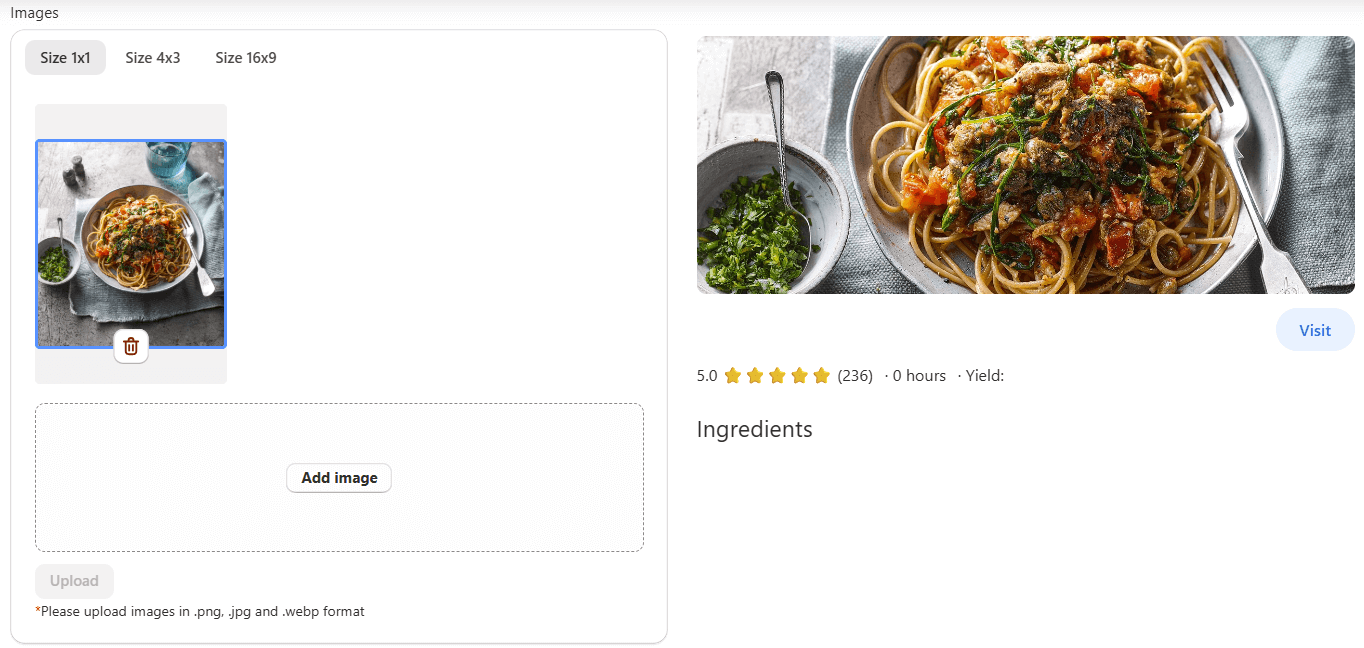
Task: Click the fifth rating star
Action: click(821, 375)
